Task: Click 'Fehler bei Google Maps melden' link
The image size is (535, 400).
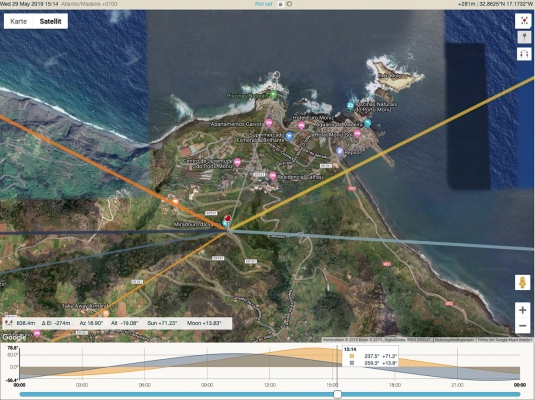Action: coord(505,340)
